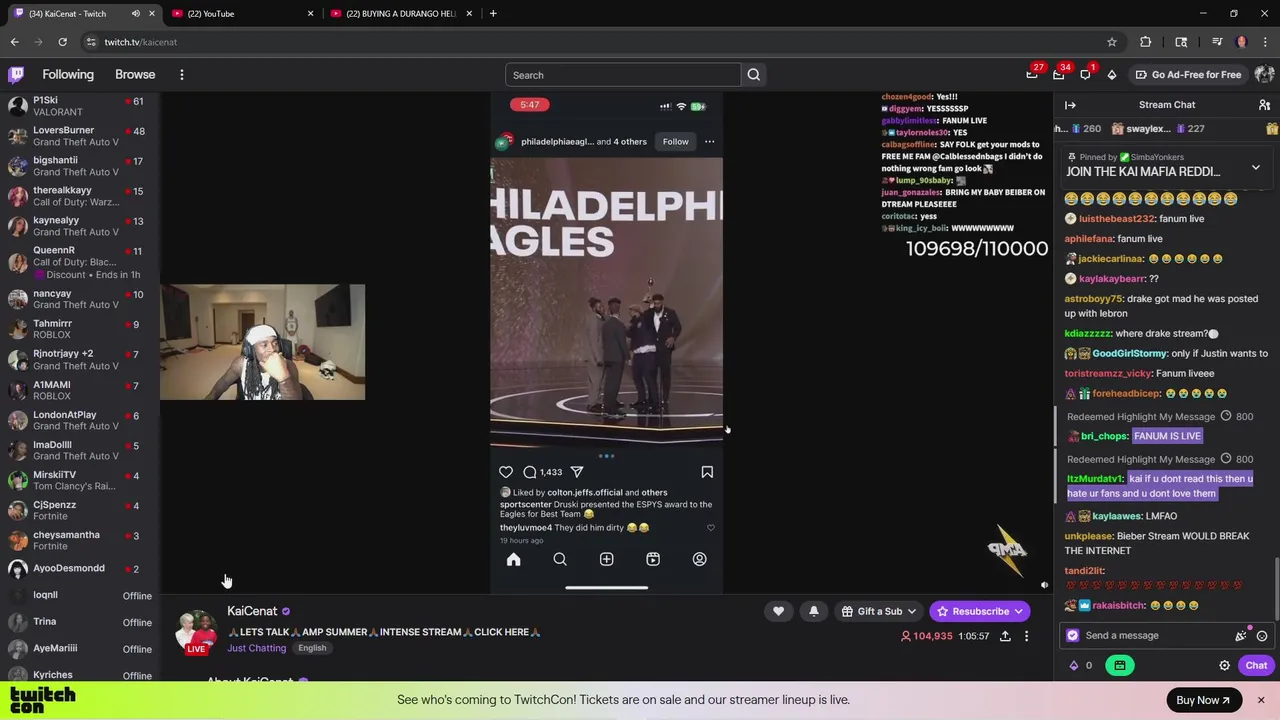Image resolution: width=1280 pixels, height=720 pixels.
Task: Open the chat community users icon
Action: click(x=1264, y=105)
